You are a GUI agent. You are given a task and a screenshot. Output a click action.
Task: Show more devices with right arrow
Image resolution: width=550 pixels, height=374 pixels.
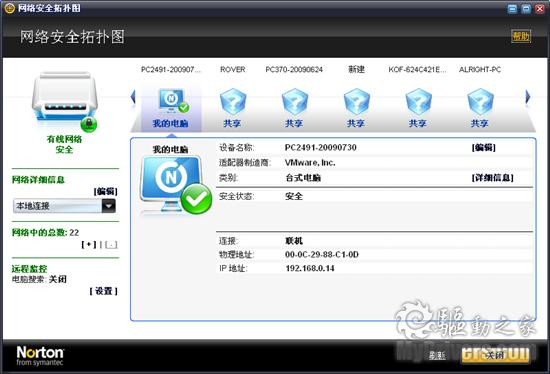click(528, 97)
